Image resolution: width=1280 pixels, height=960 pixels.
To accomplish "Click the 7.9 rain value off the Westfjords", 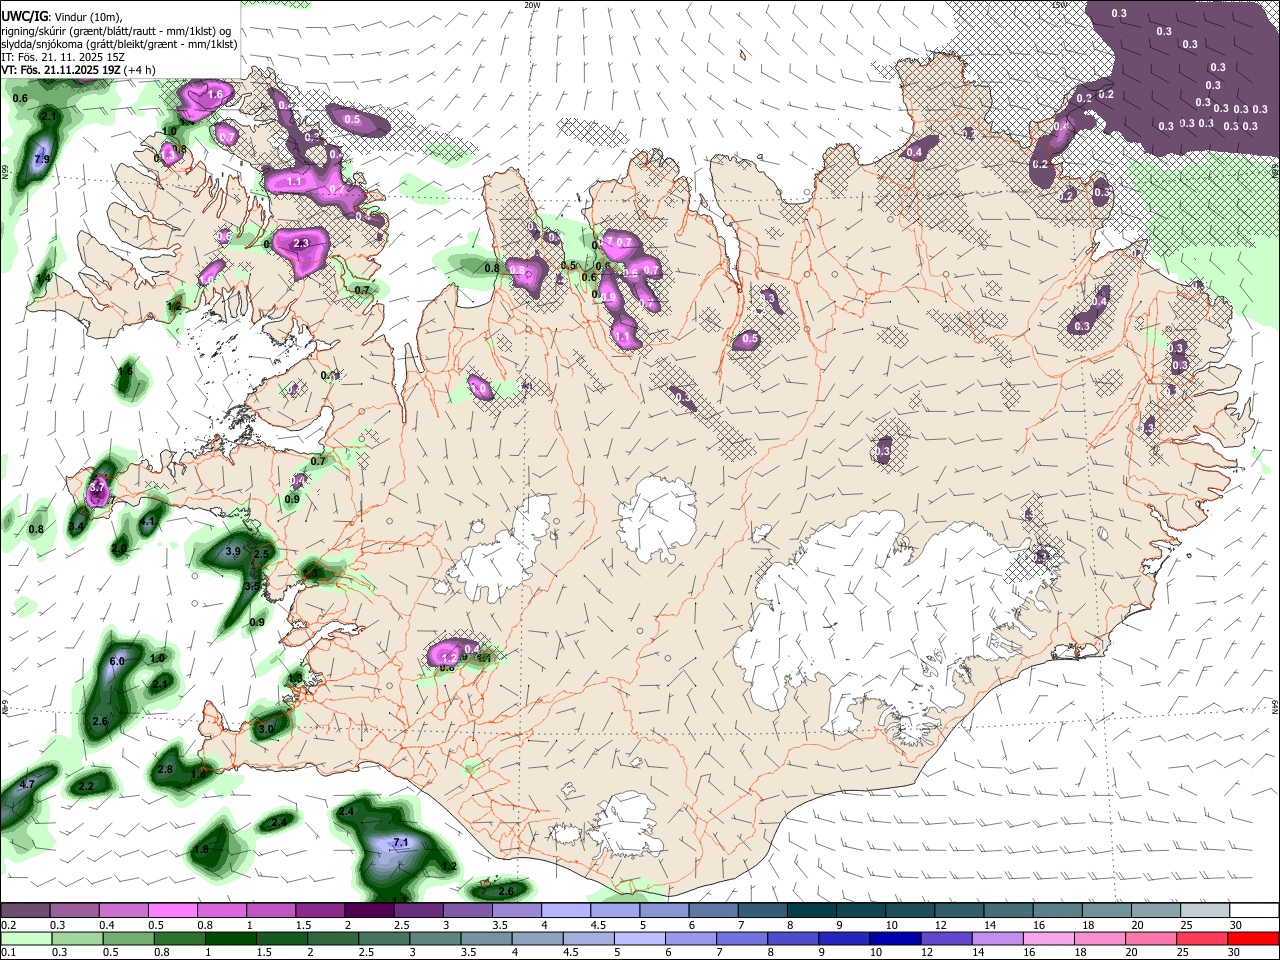I will tap(41, 159).
